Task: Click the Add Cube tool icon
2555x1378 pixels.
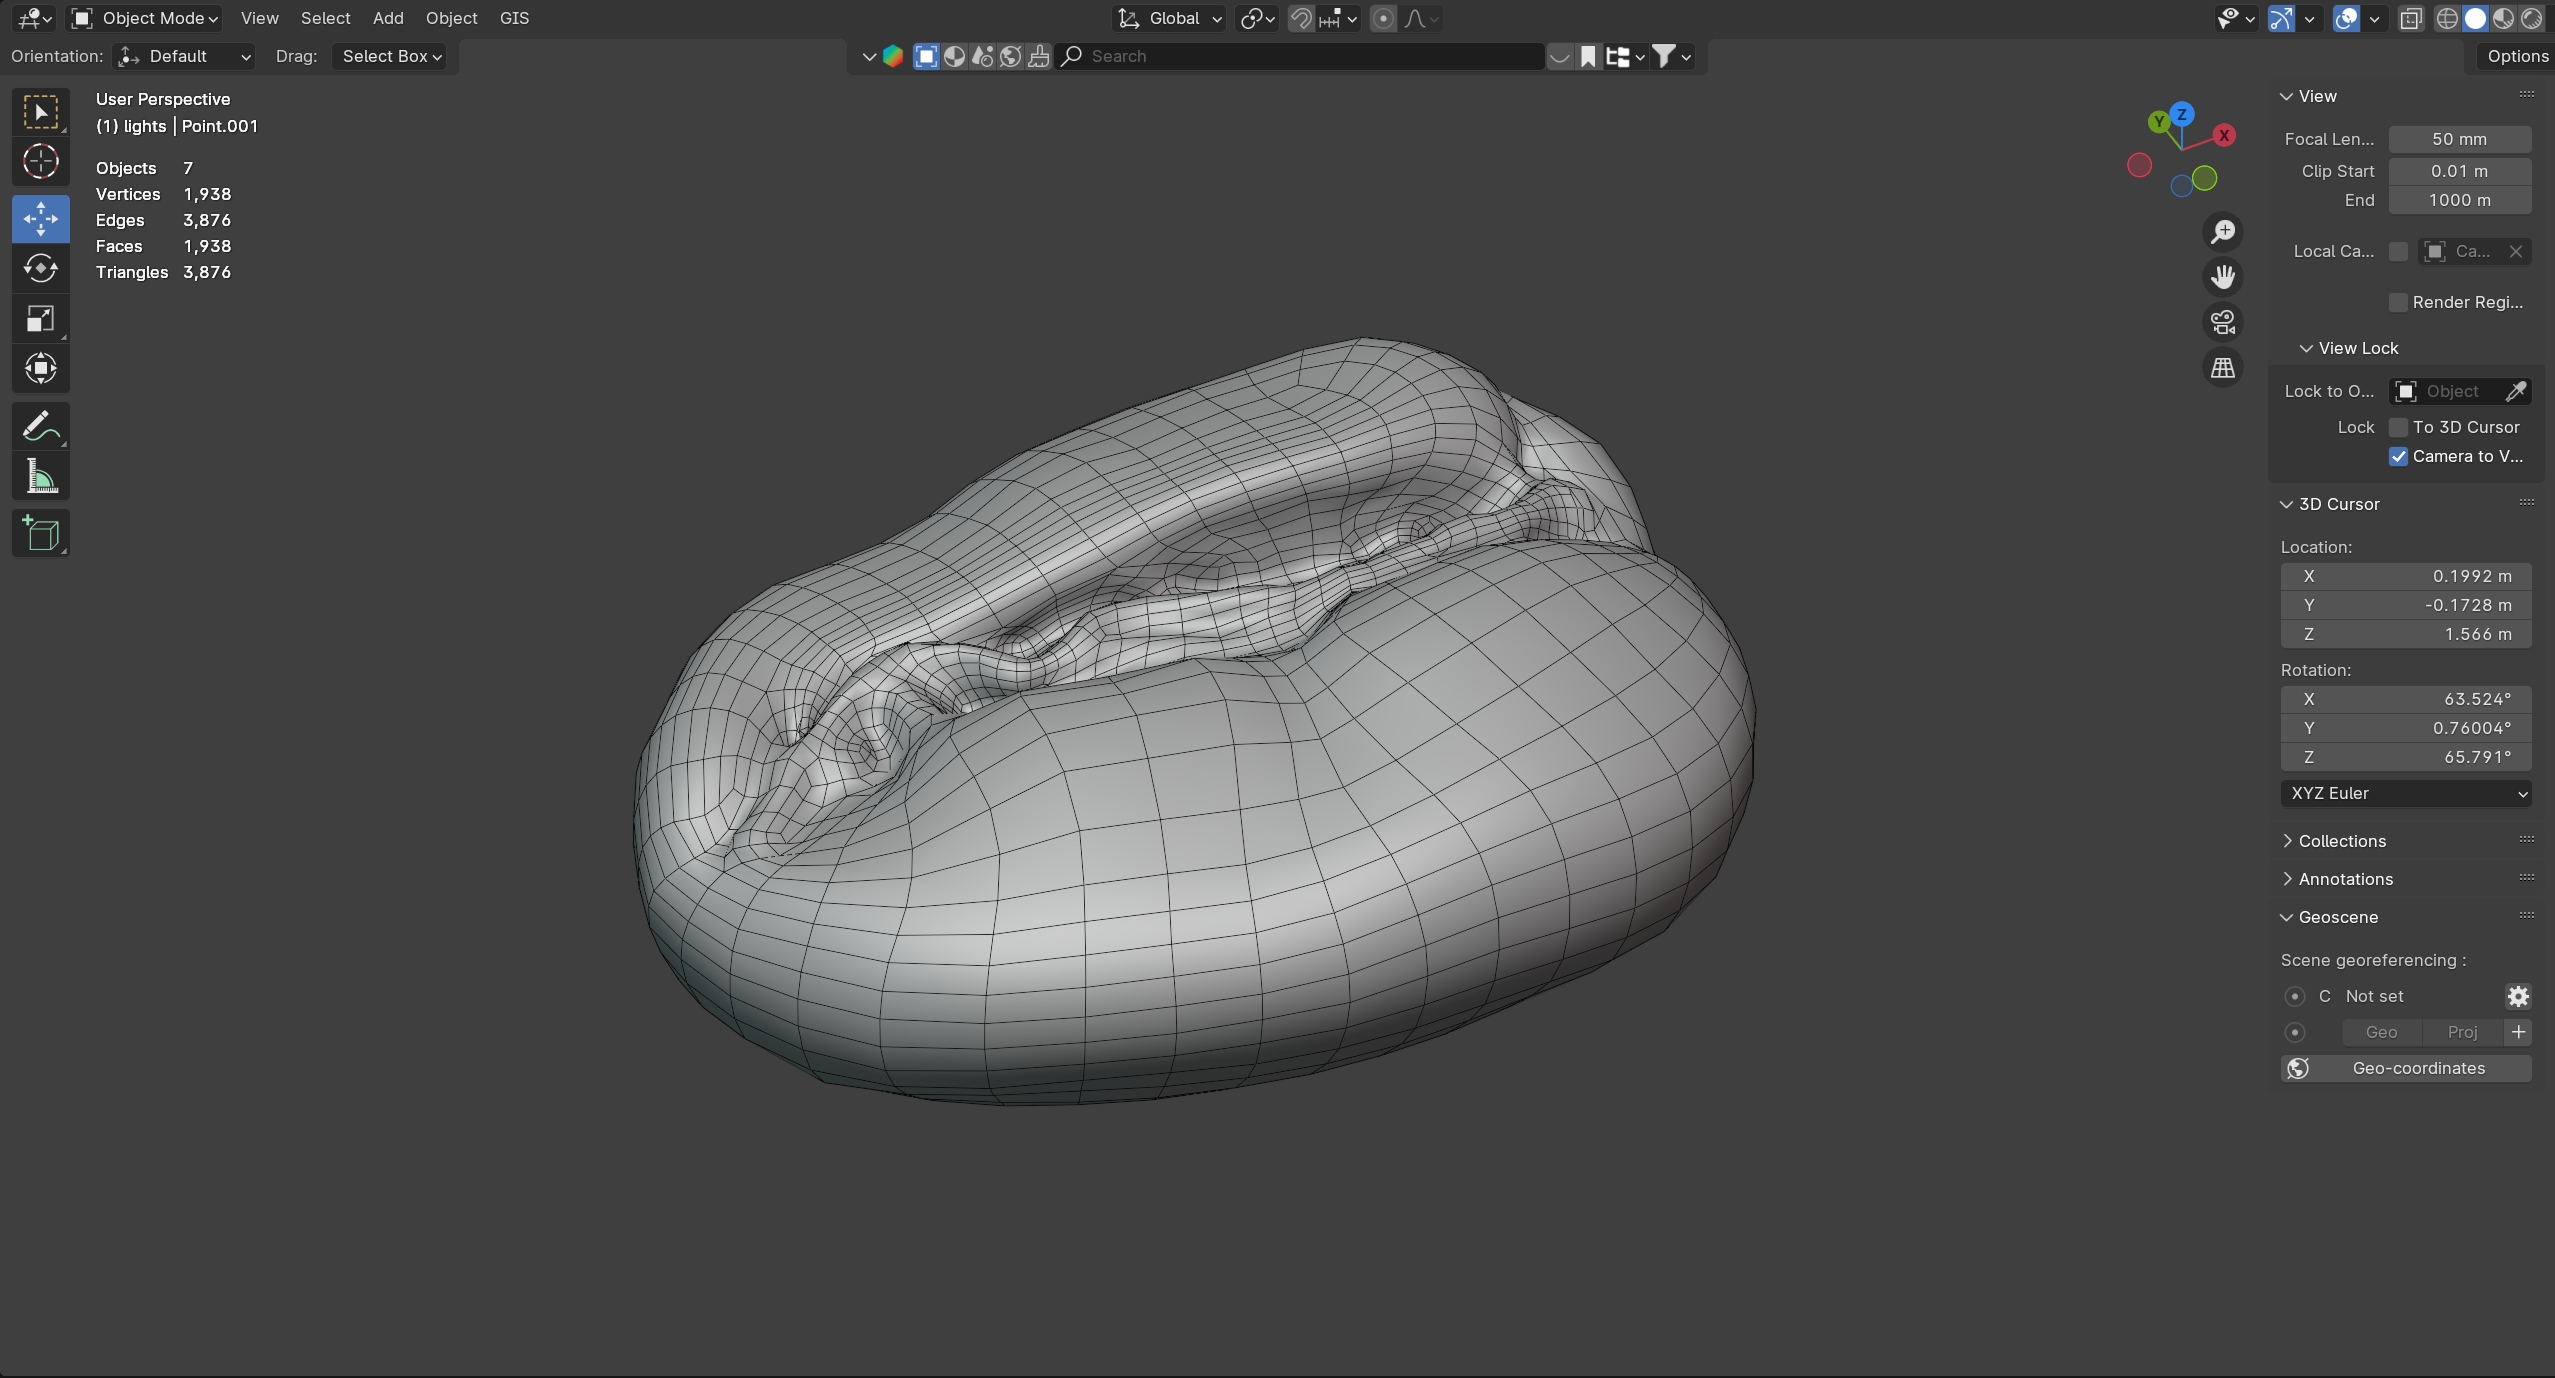Action: tap(40, 534)
